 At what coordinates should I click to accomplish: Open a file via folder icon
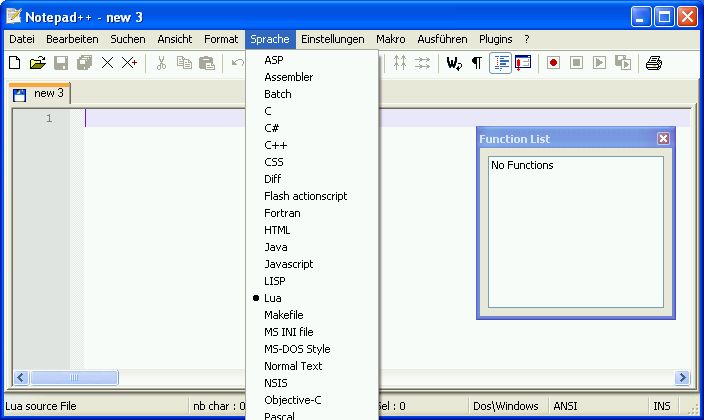pos(38,63)
